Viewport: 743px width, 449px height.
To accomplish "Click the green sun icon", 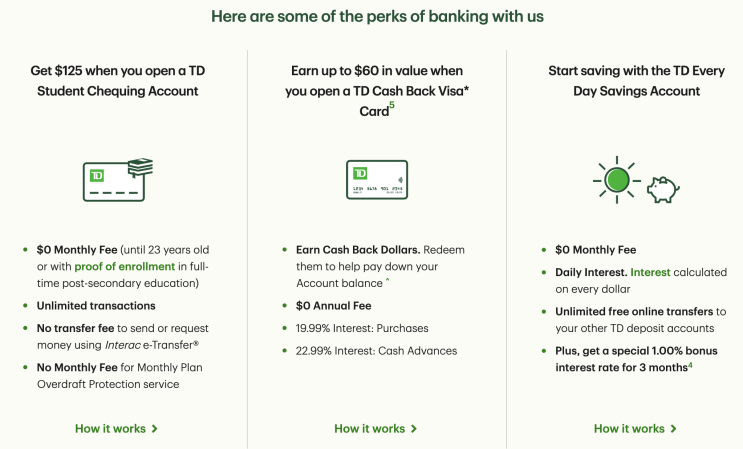I will tap(617, 180).
